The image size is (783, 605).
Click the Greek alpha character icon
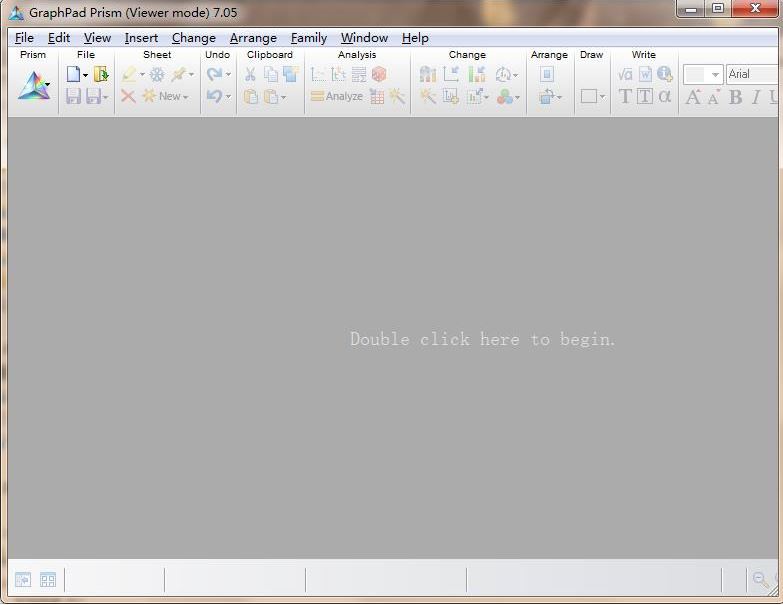tap(665, 96)
